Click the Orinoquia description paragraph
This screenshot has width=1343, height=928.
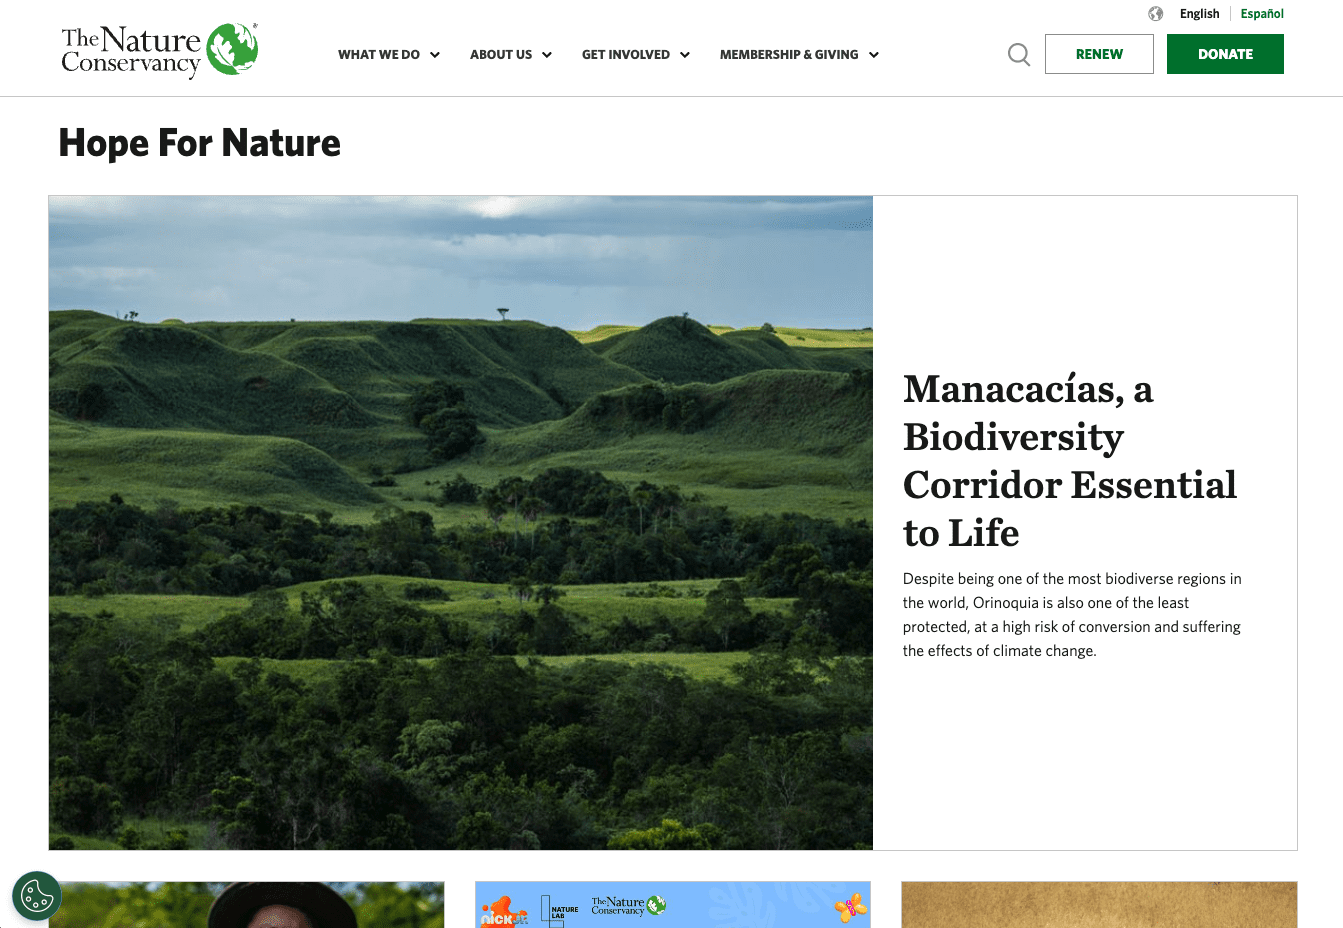pyautogui.click(x=1071, y=615)
